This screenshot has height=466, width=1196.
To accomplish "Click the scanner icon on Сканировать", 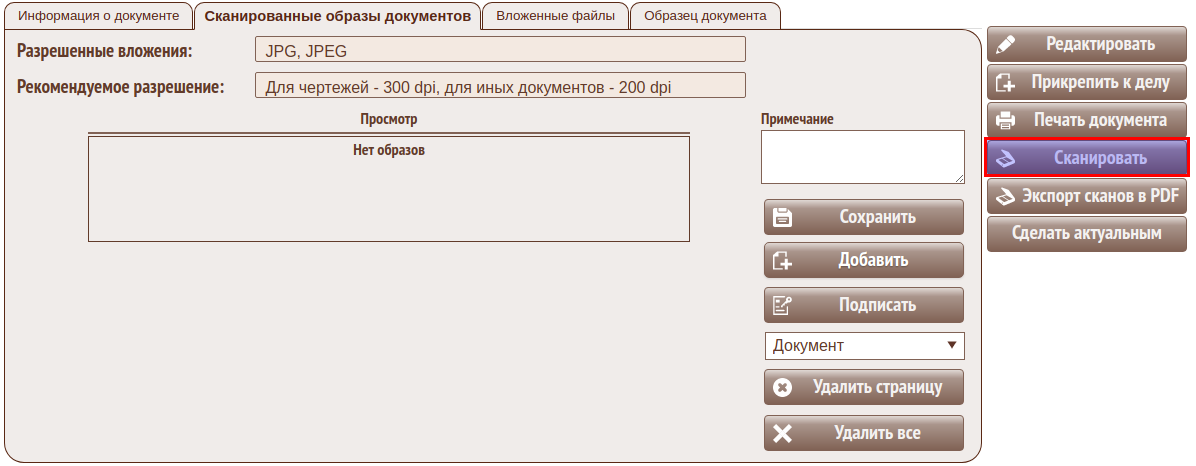I will pyautogui.click(x=1006, y=158).
